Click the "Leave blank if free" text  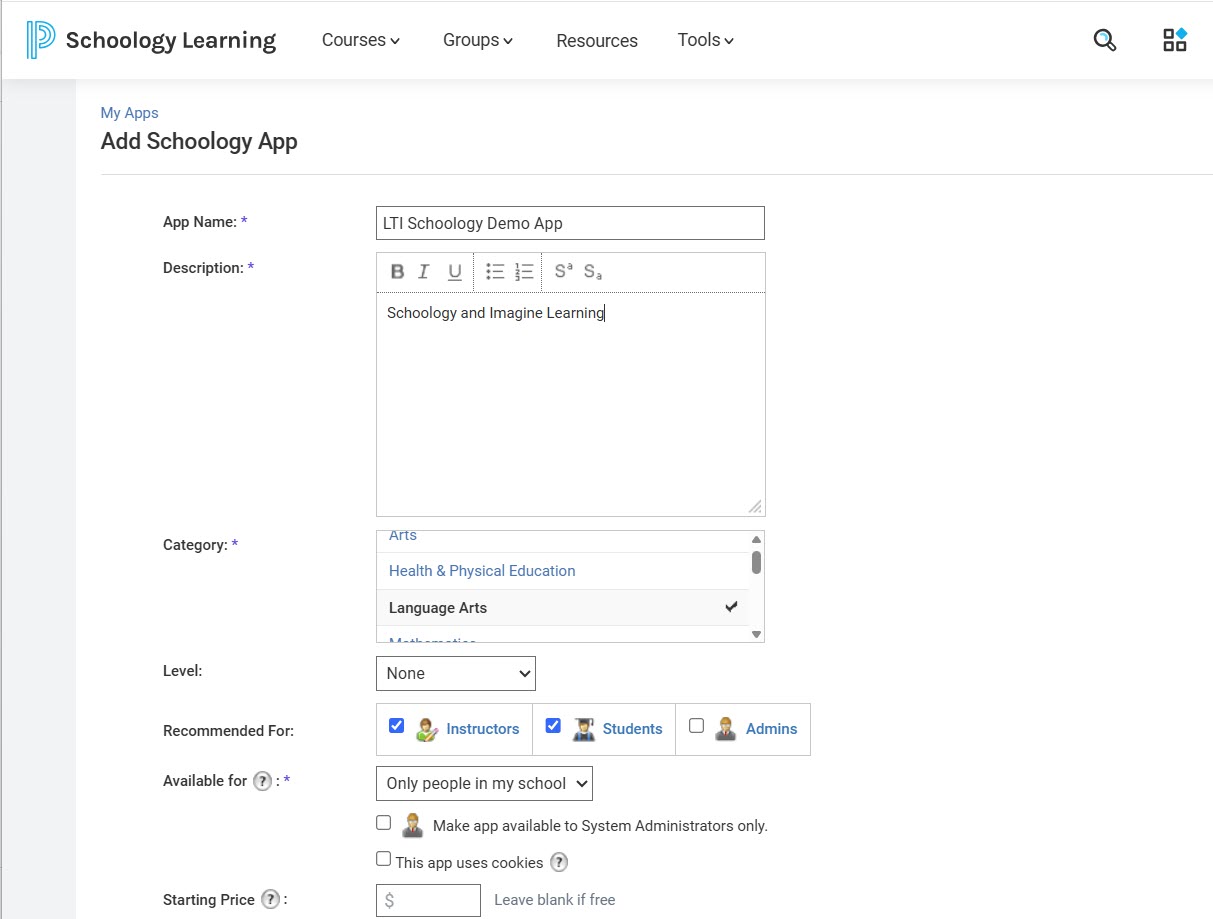(555, 900)
